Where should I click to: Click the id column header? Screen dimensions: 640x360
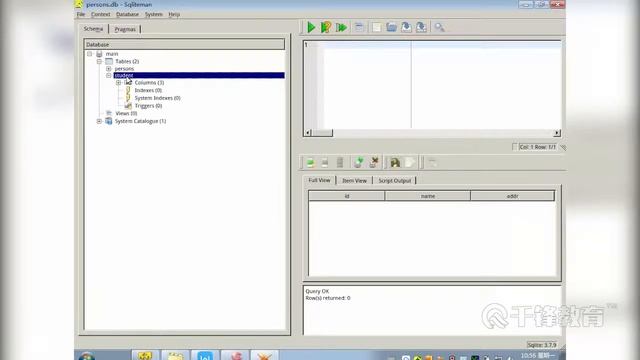[x=347, y=196]
